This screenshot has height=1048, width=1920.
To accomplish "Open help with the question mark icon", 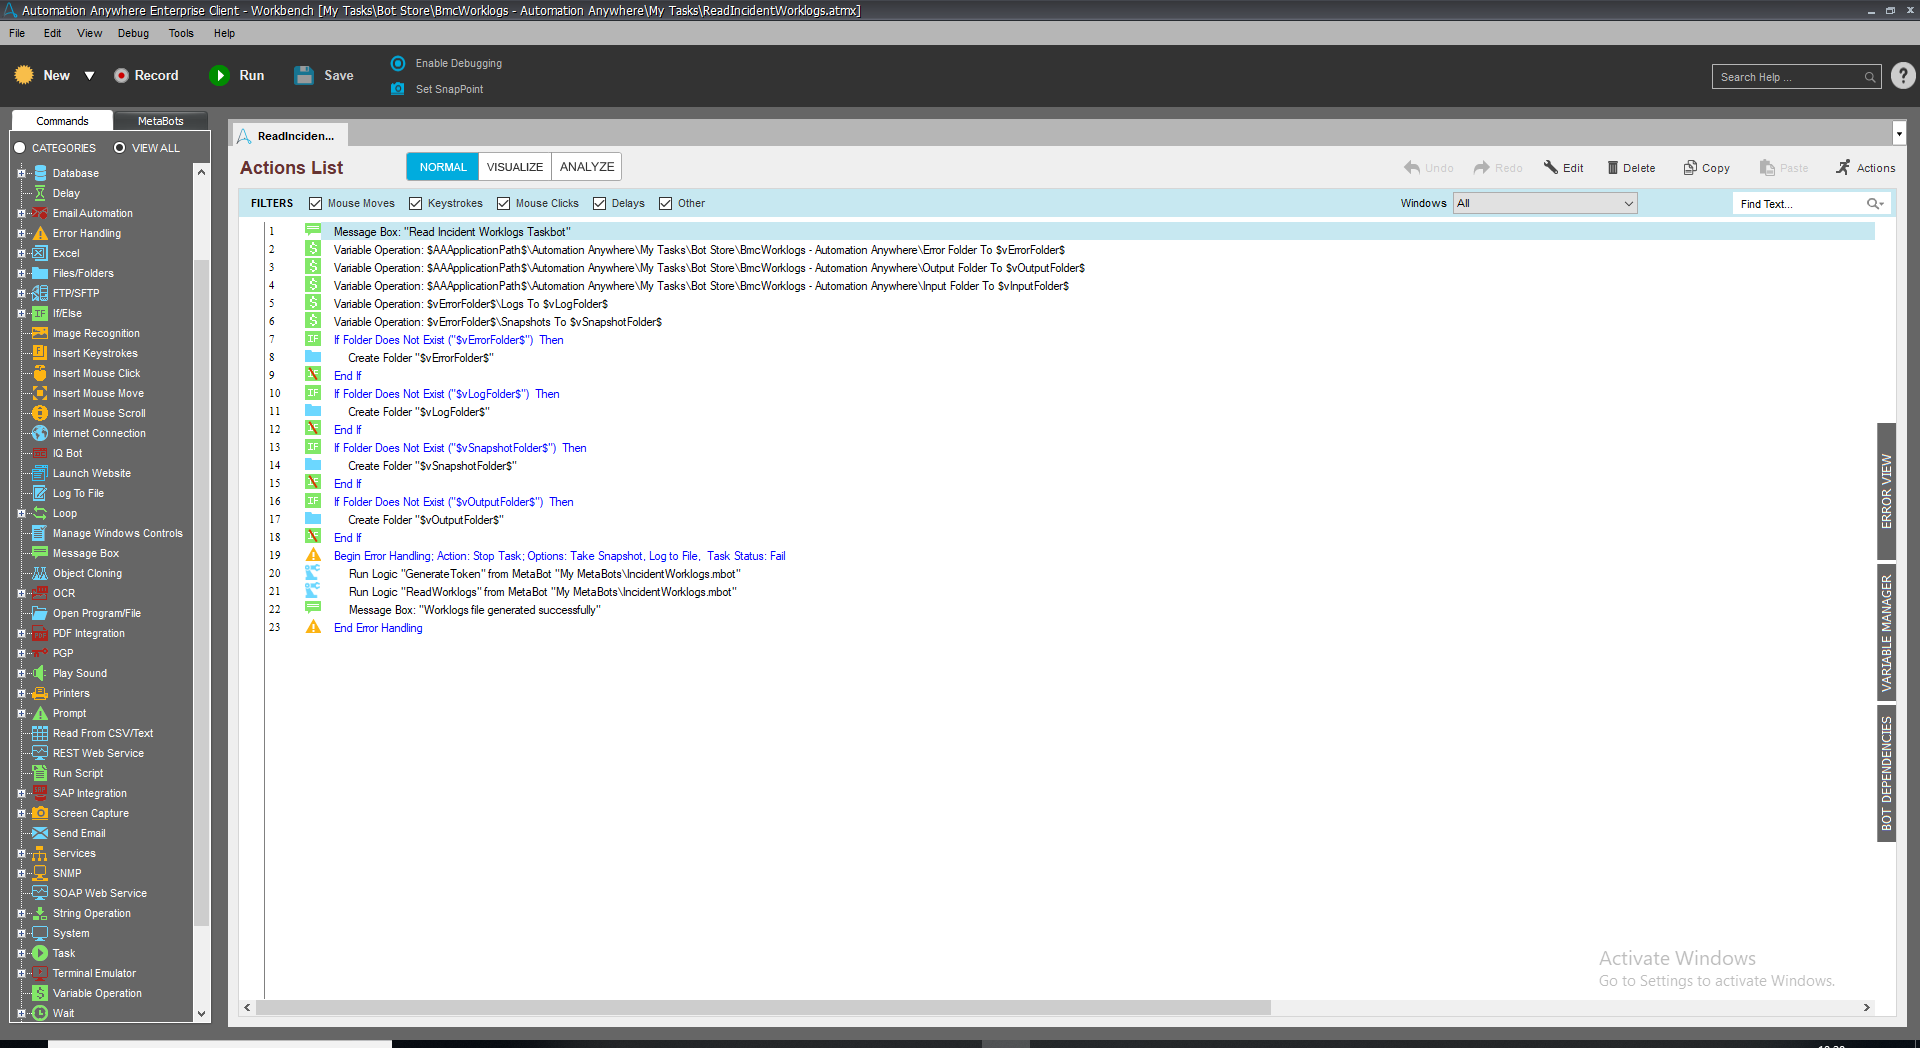I will click(x=1903, y=76).
